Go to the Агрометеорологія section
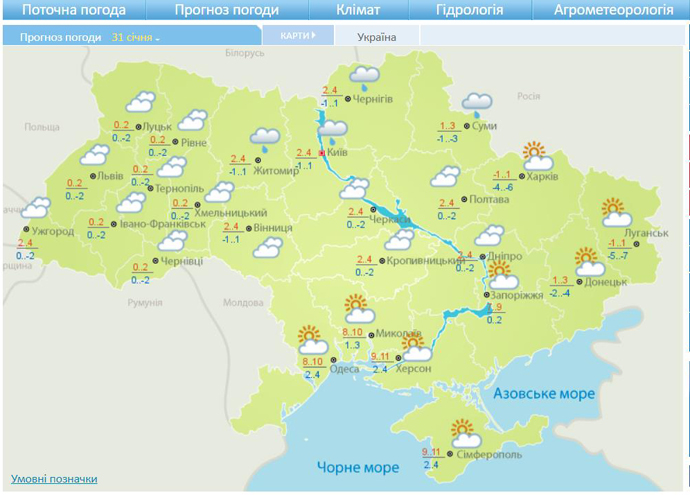Viewport: 690px width, 495px height. 614,11
